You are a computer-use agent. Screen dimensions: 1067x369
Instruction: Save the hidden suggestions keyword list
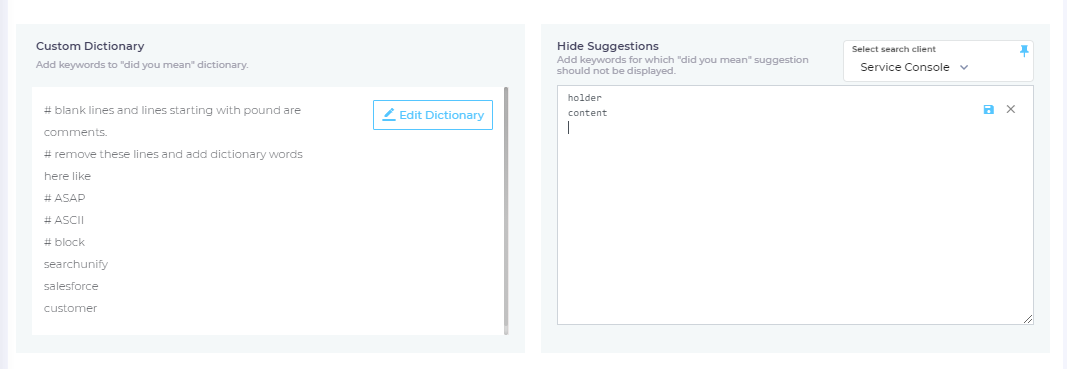pos(989,110)
